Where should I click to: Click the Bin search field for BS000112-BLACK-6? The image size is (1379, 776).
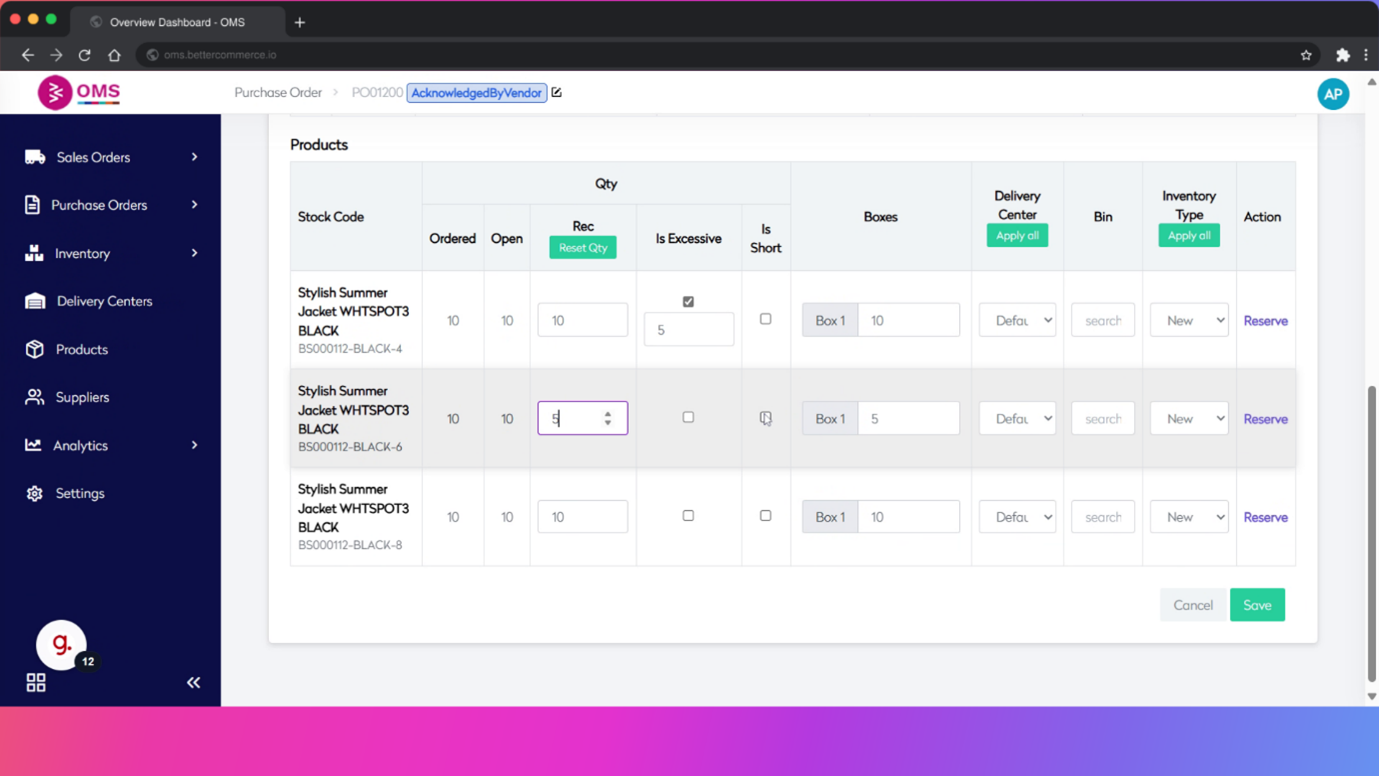[1102, 419]
